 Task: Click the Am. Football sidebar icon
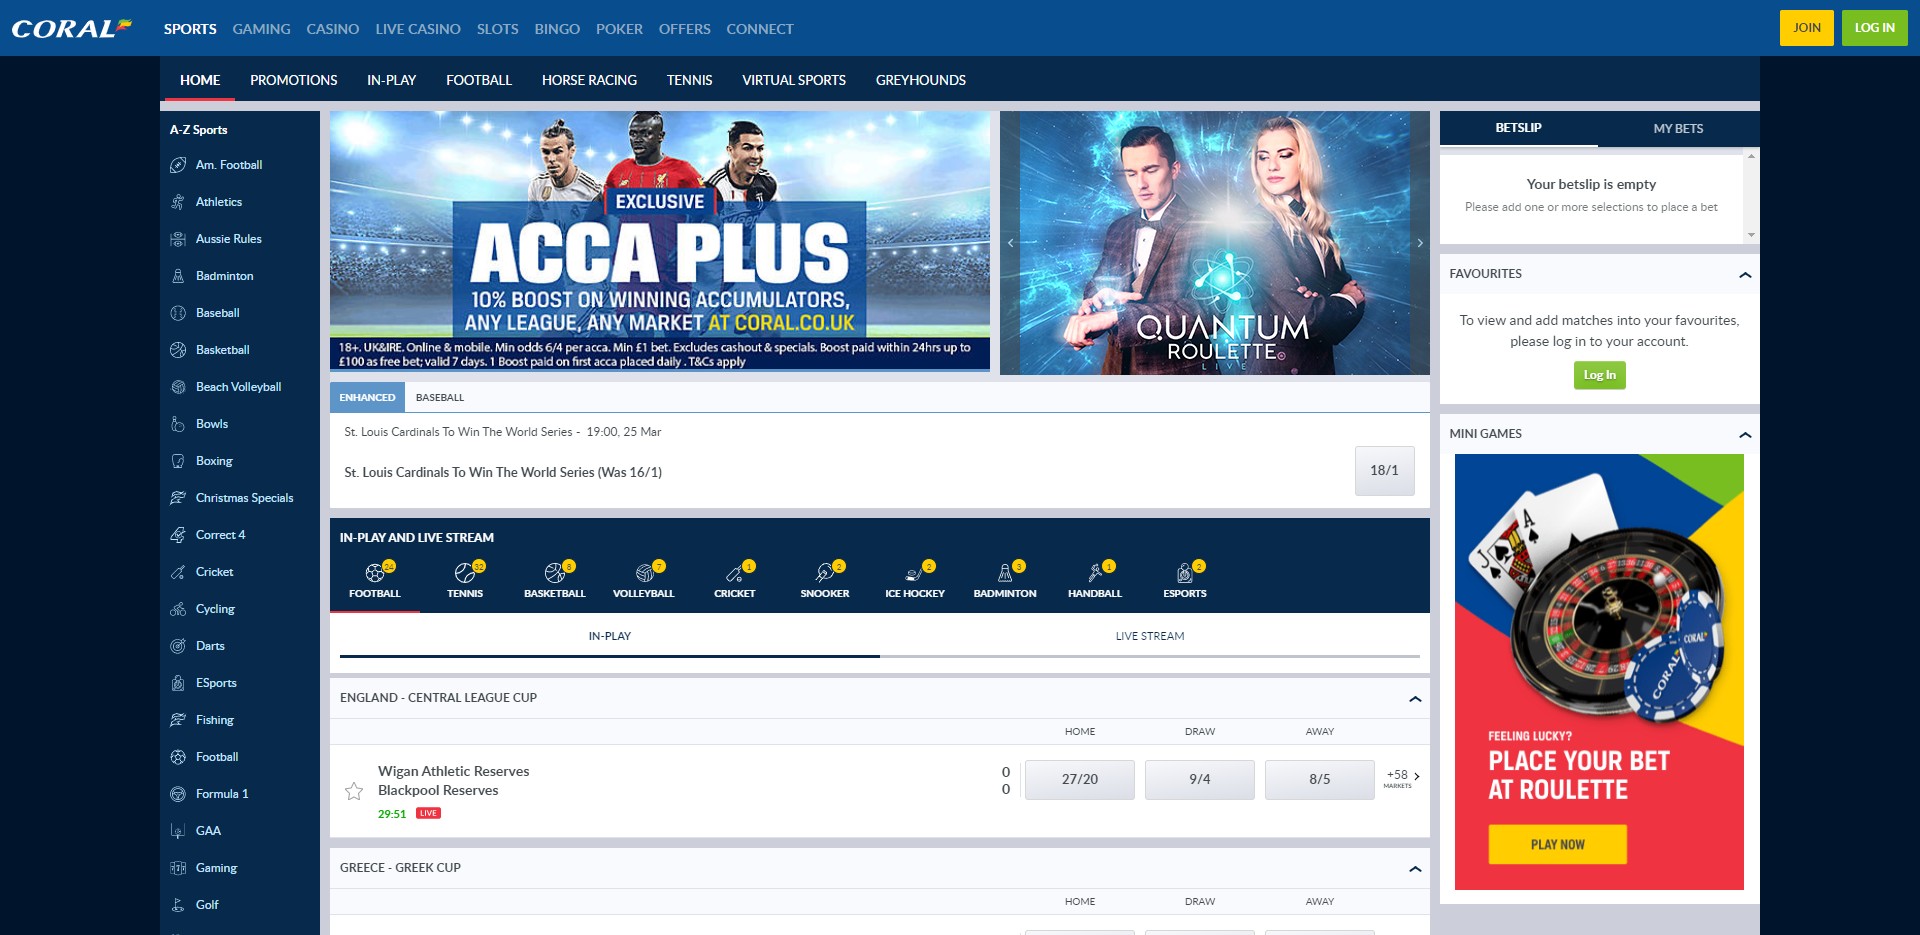point(178,165)
